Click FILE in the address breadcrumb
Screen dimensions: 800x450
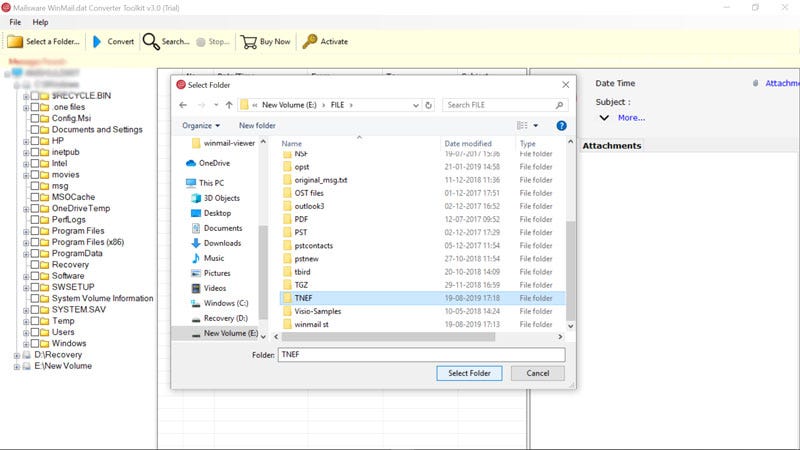[x=337, y=105]
